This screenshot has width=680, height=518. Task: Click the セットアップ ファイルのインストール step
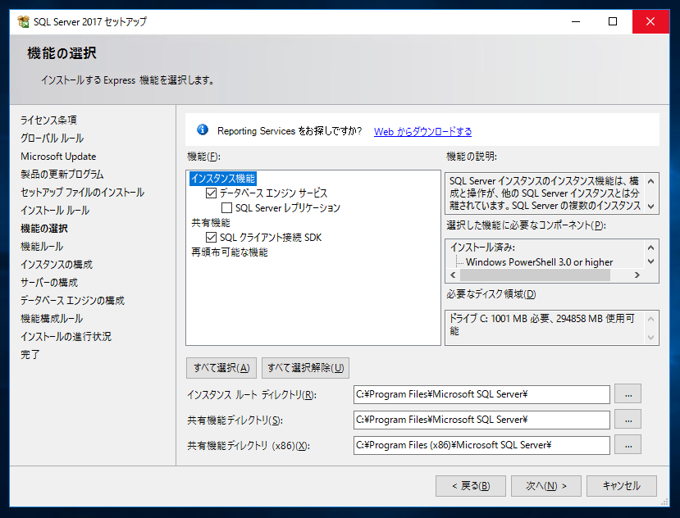coord(82,192)
